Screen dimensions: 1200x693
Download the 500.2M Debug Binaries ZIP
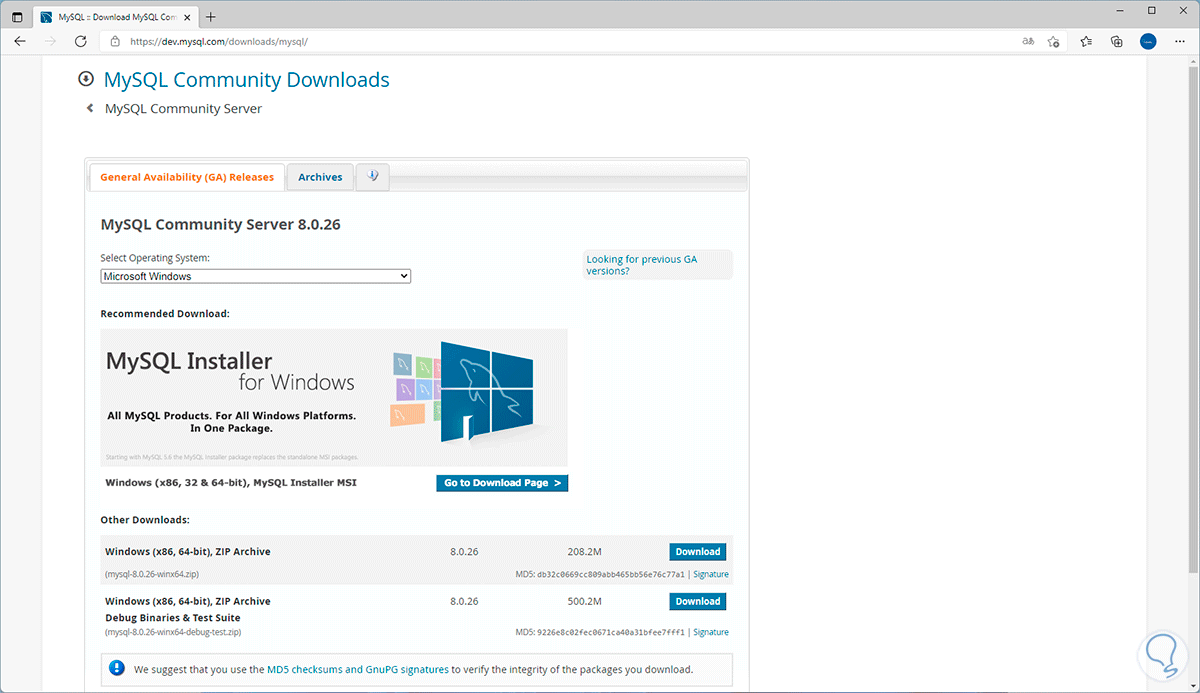click(x=697, y=602)
